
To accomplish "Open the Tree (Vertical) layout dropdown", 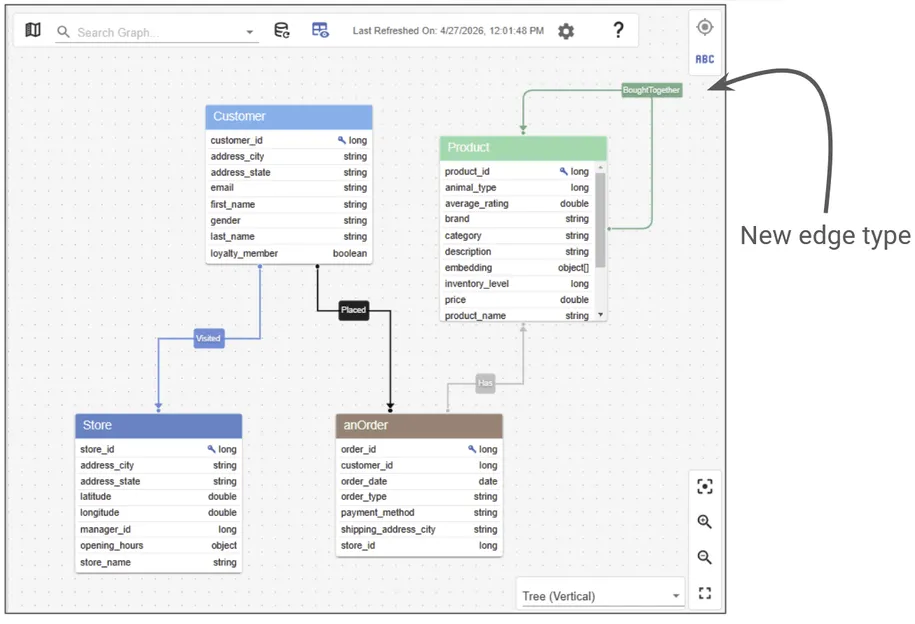I will (x=601, y=596).
